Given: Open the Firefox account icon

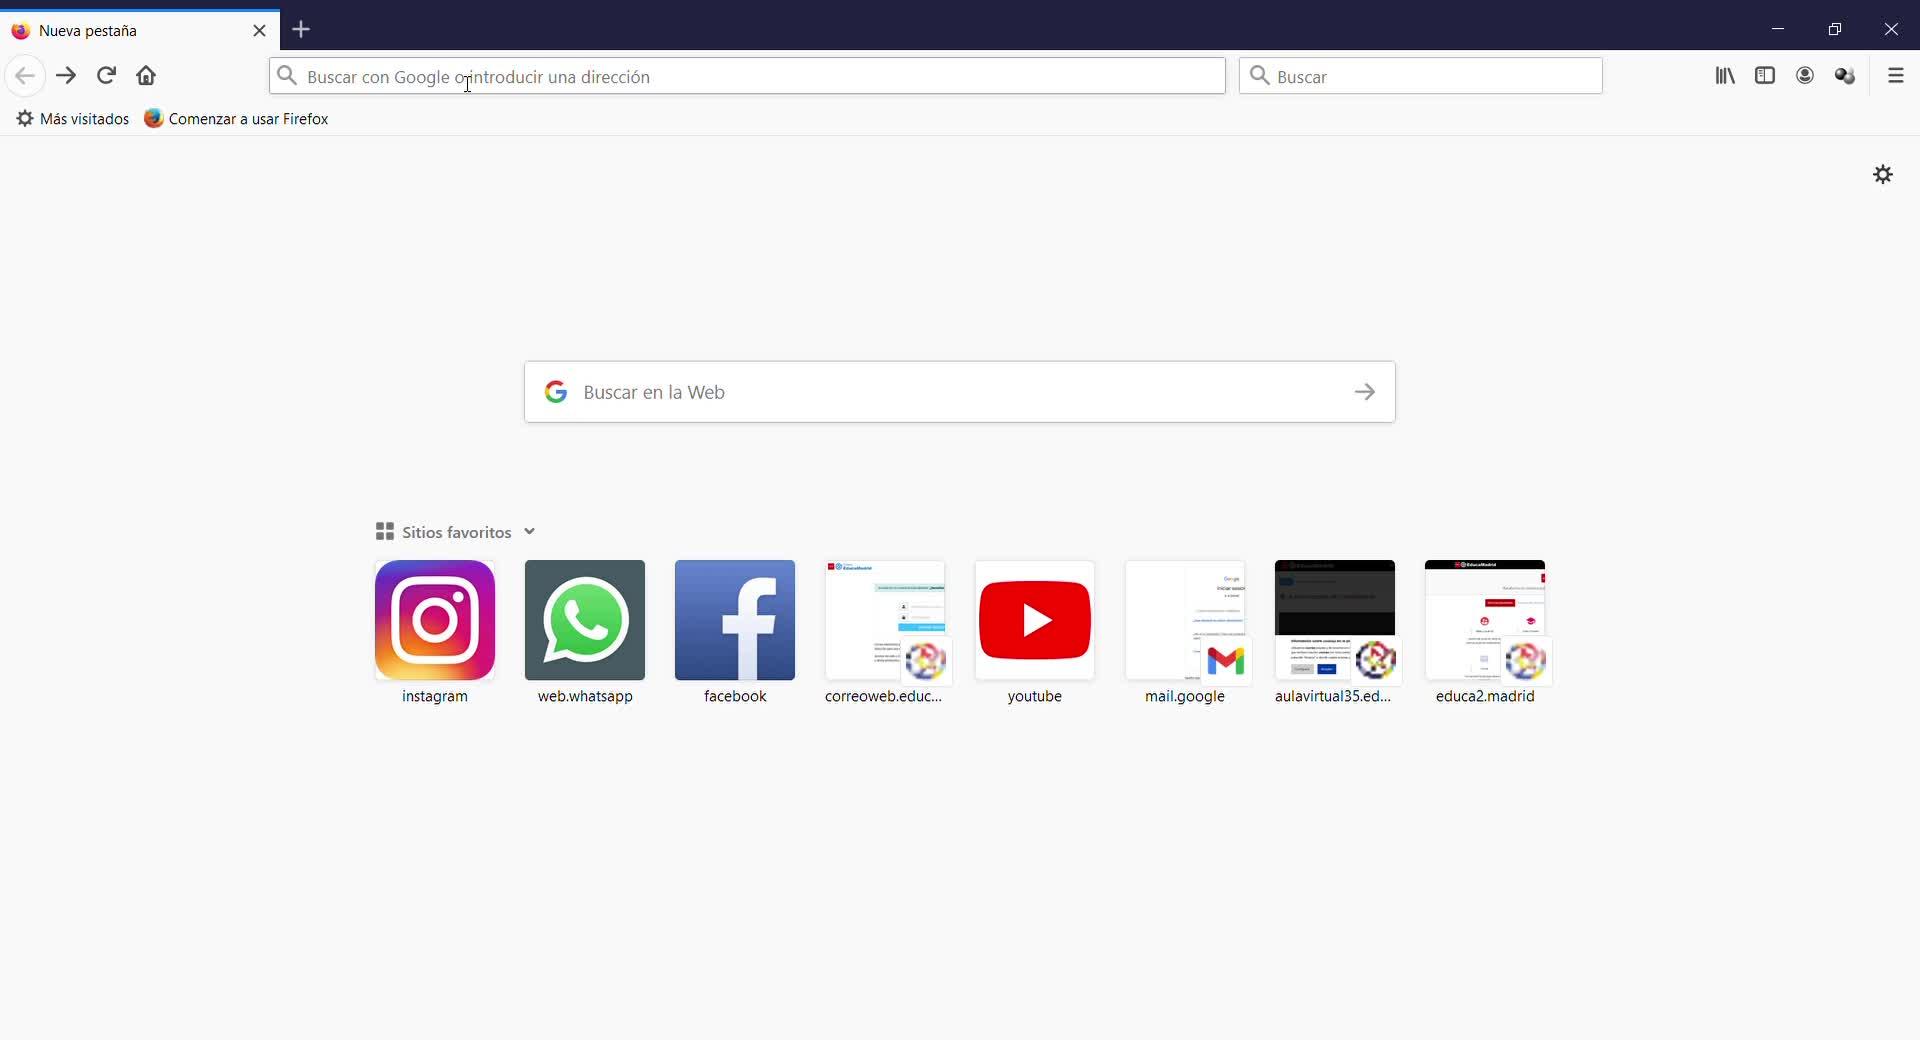Looking at the screenshot, I should tap(1805, 76).
